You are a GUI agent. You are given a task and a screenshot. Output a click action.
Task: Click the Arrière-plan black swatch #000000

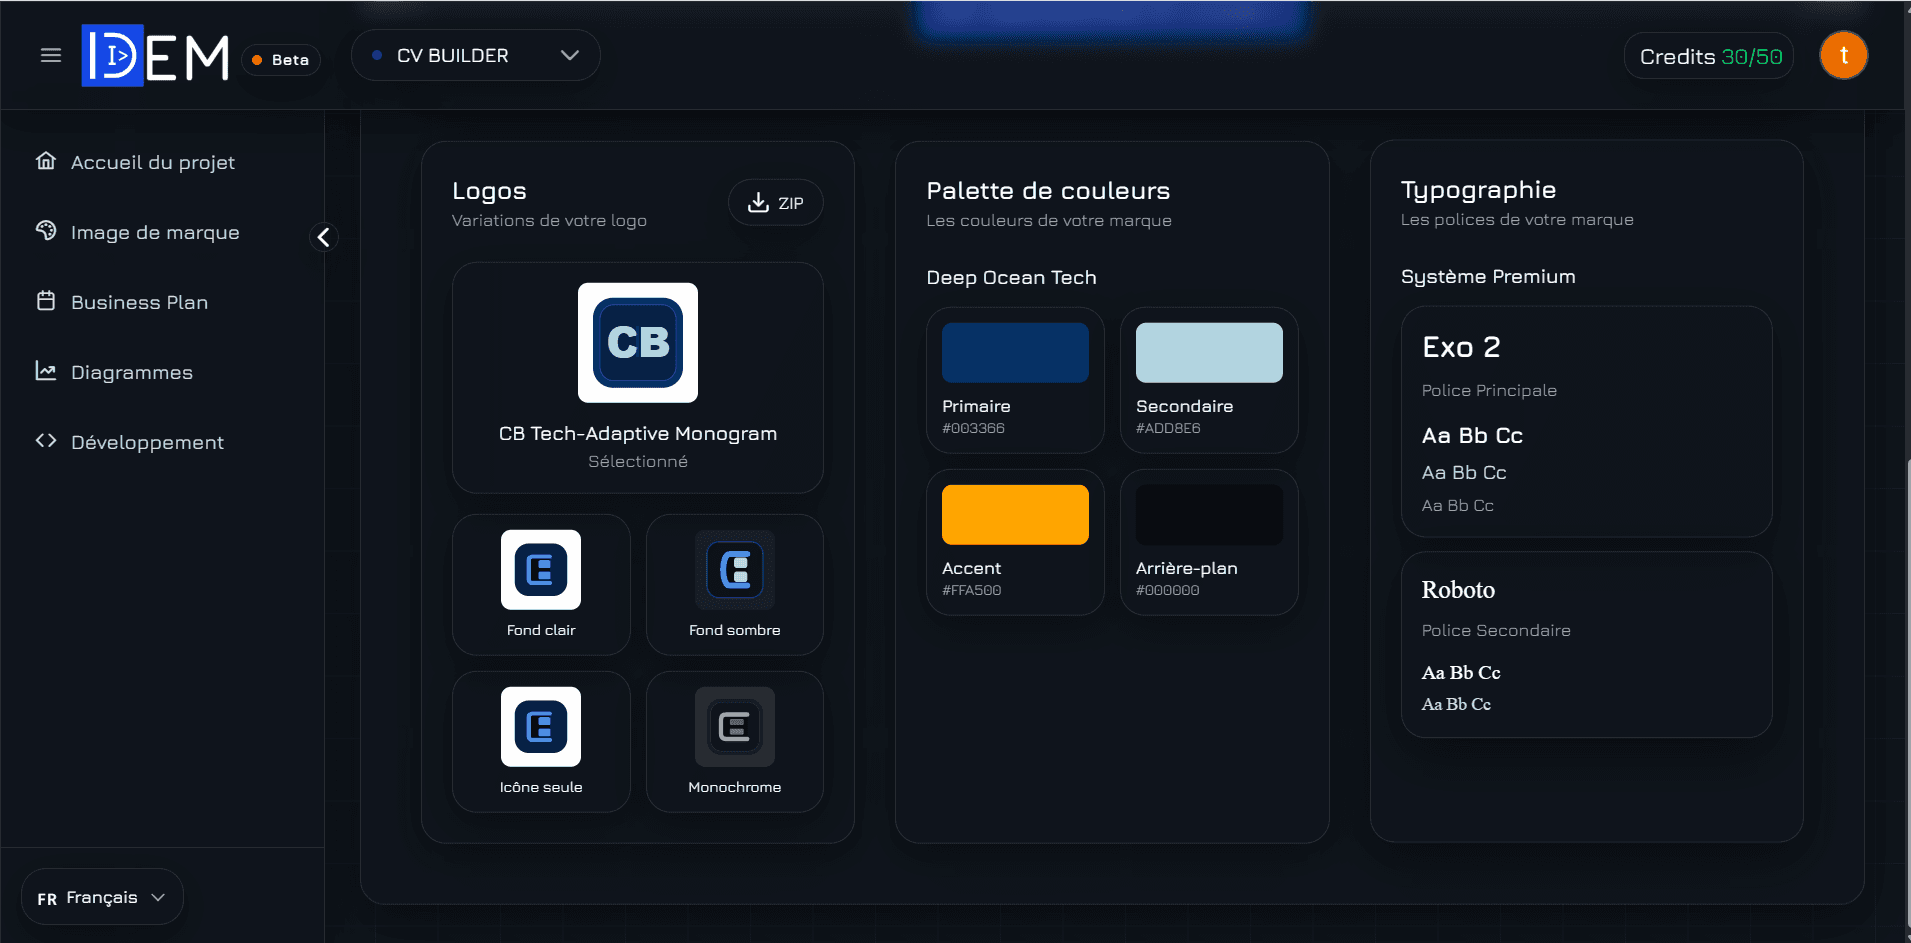[1209, 514]
